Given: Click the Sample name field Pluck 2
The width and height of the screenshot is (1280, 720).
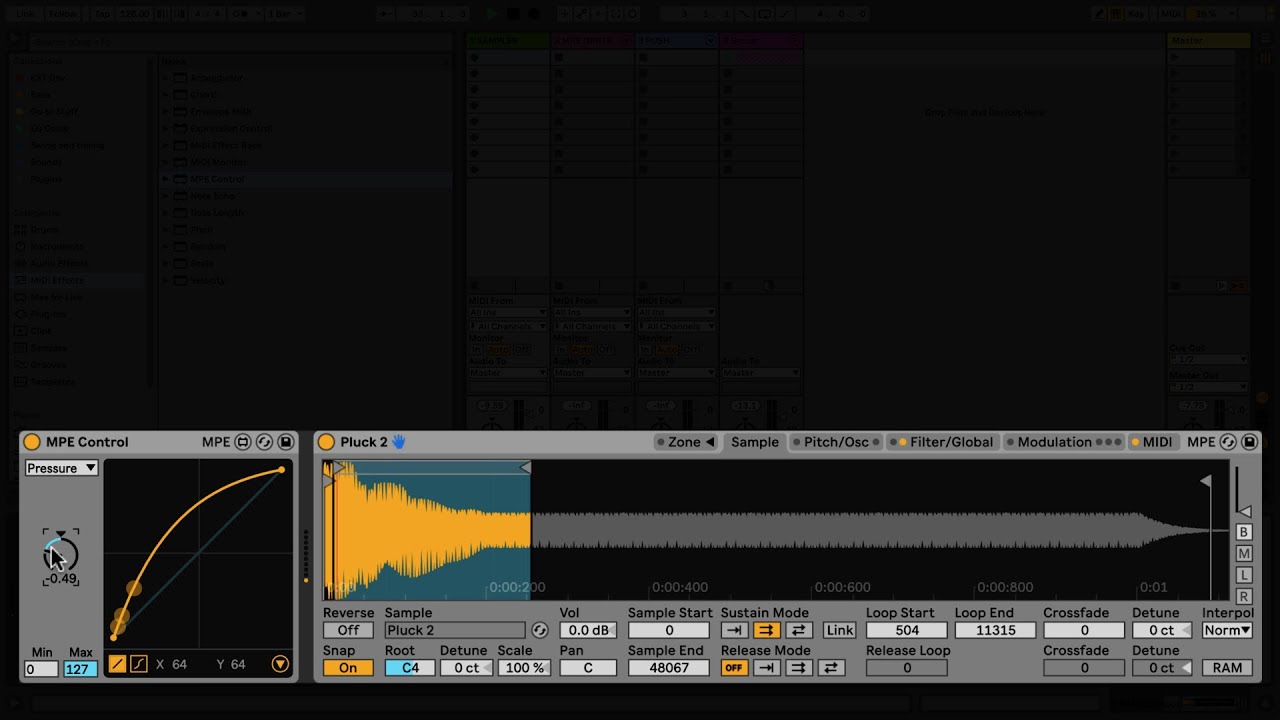Looking at the screenshot, I should (x=455, y=630).
